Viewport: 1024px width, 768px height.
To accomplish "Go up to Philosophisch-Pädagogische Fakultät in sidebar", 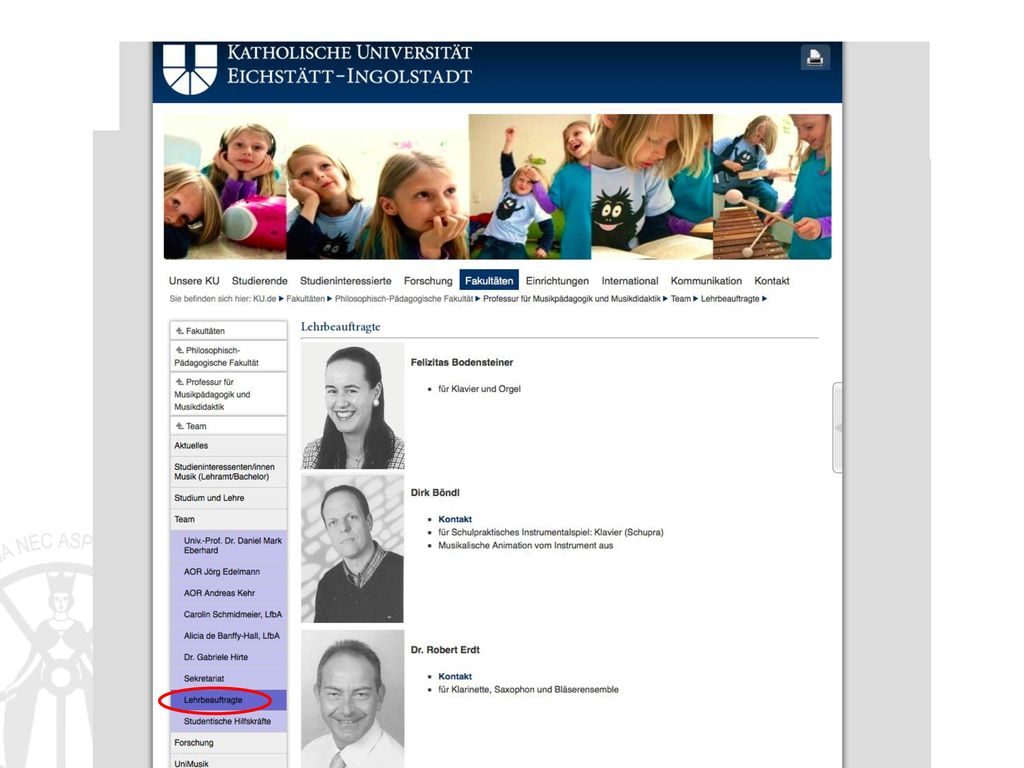I will pos(228,356).
